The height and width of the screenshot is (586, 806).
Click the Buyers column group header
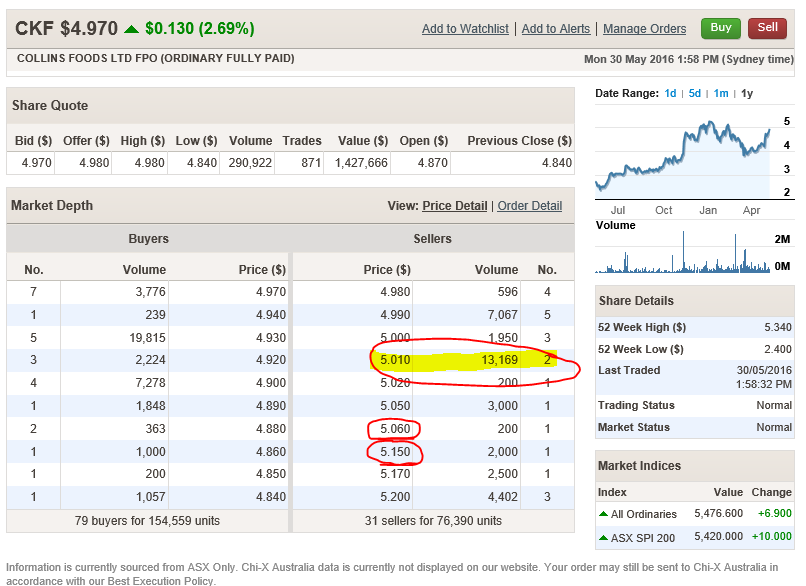[149, 239]
